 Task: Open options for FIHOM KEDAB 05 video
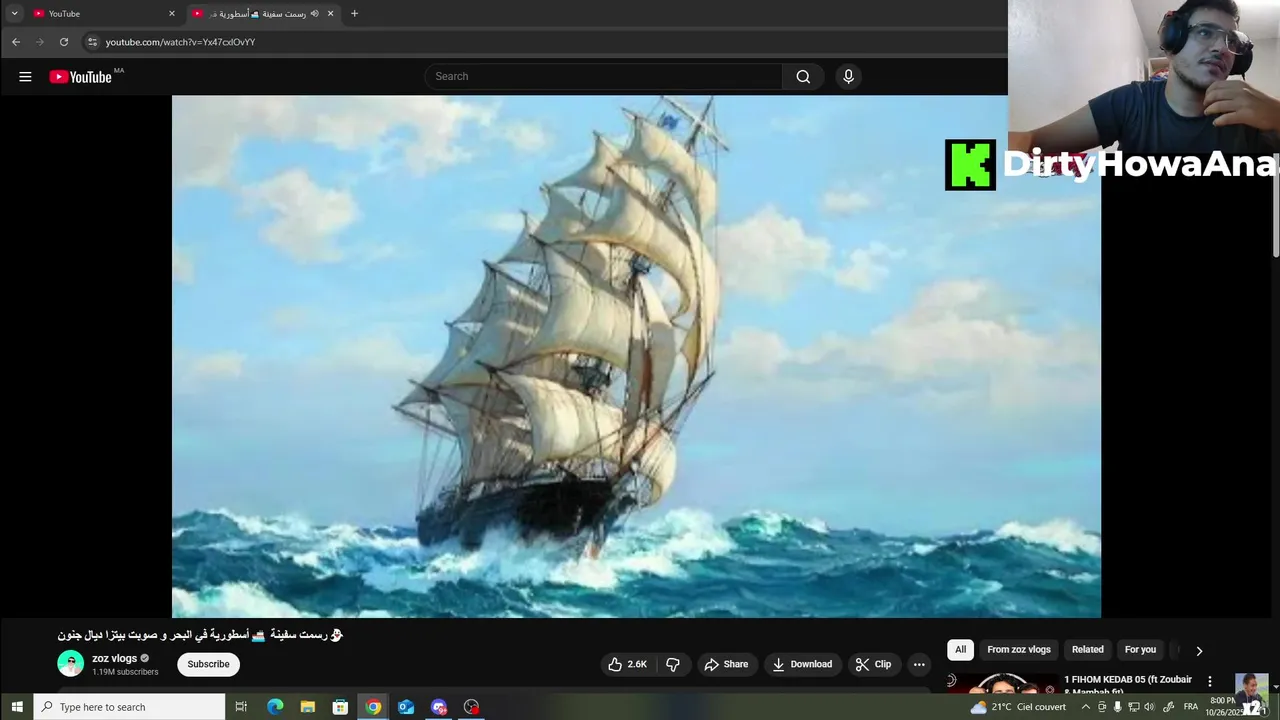pyautogui.click(x=1210, y=682)
